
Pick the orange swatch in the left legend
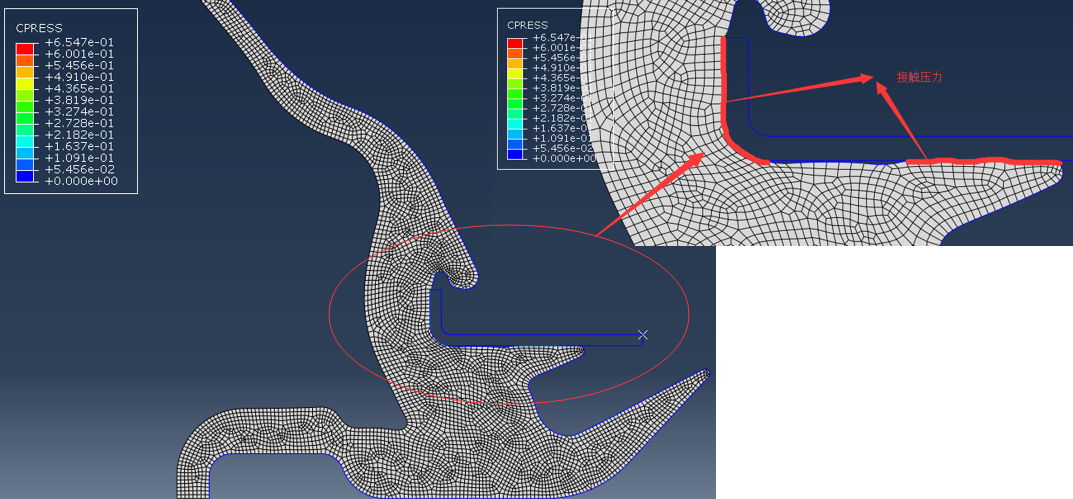click(25, 65)
